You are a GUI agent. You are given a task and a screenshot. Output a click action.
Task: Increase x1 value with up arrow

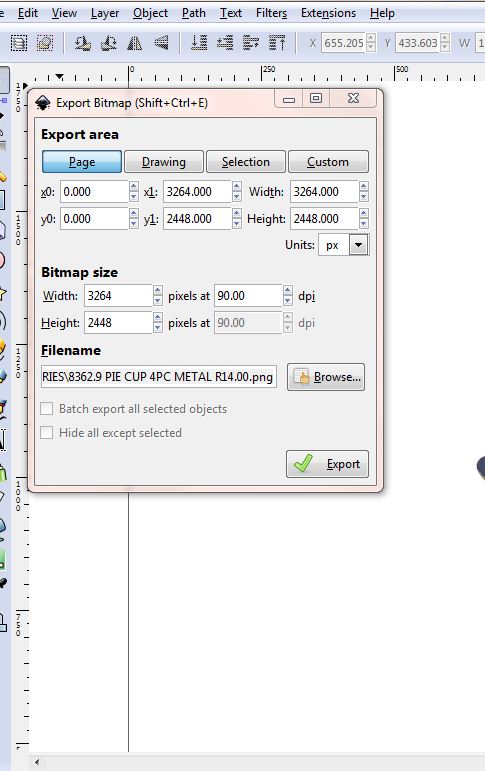coord(237,187)
